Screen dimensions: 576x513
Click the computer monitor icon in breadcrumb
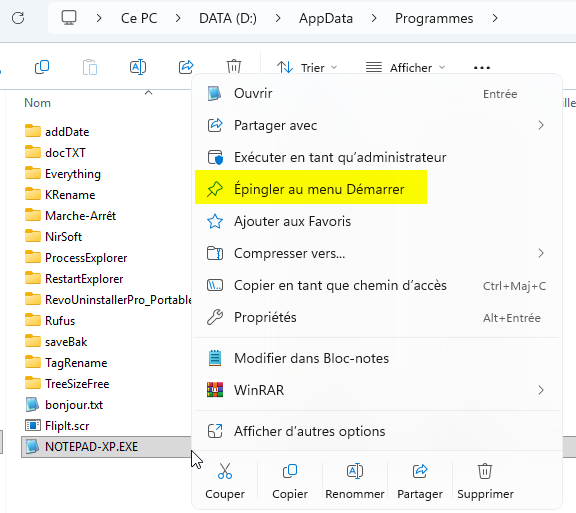coord(69,18)
